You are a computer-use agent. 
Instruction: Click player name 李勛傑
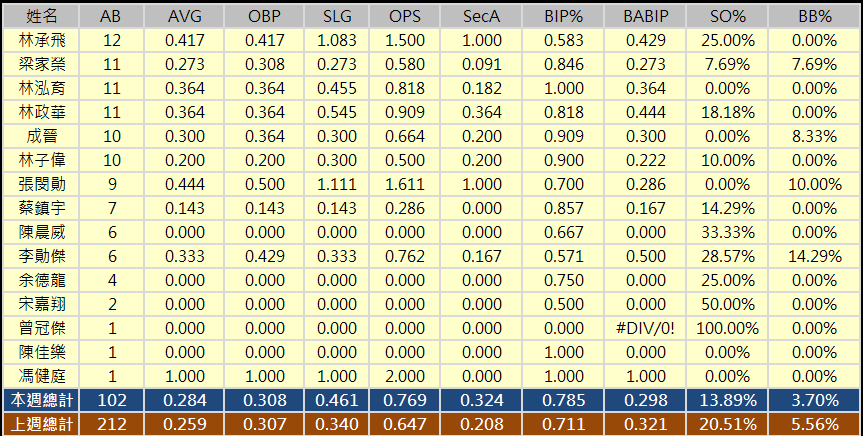tap(42, 256)
